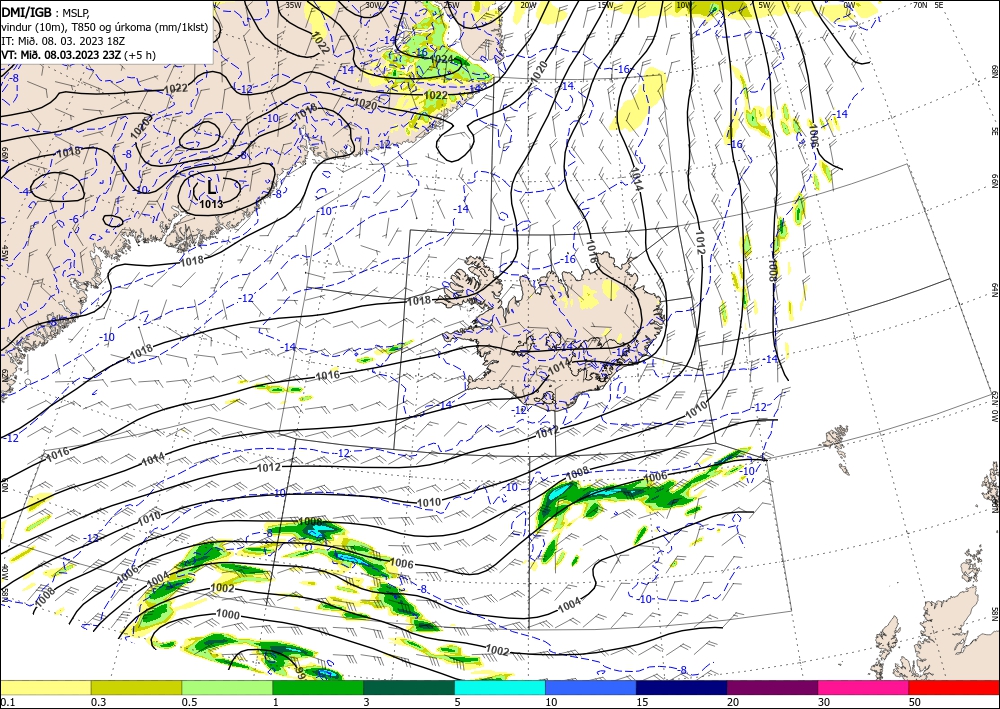Click the "15W" longitude label at top
Image resolution: width=1000 pixels, height=709 pixels.
(605, 5)
